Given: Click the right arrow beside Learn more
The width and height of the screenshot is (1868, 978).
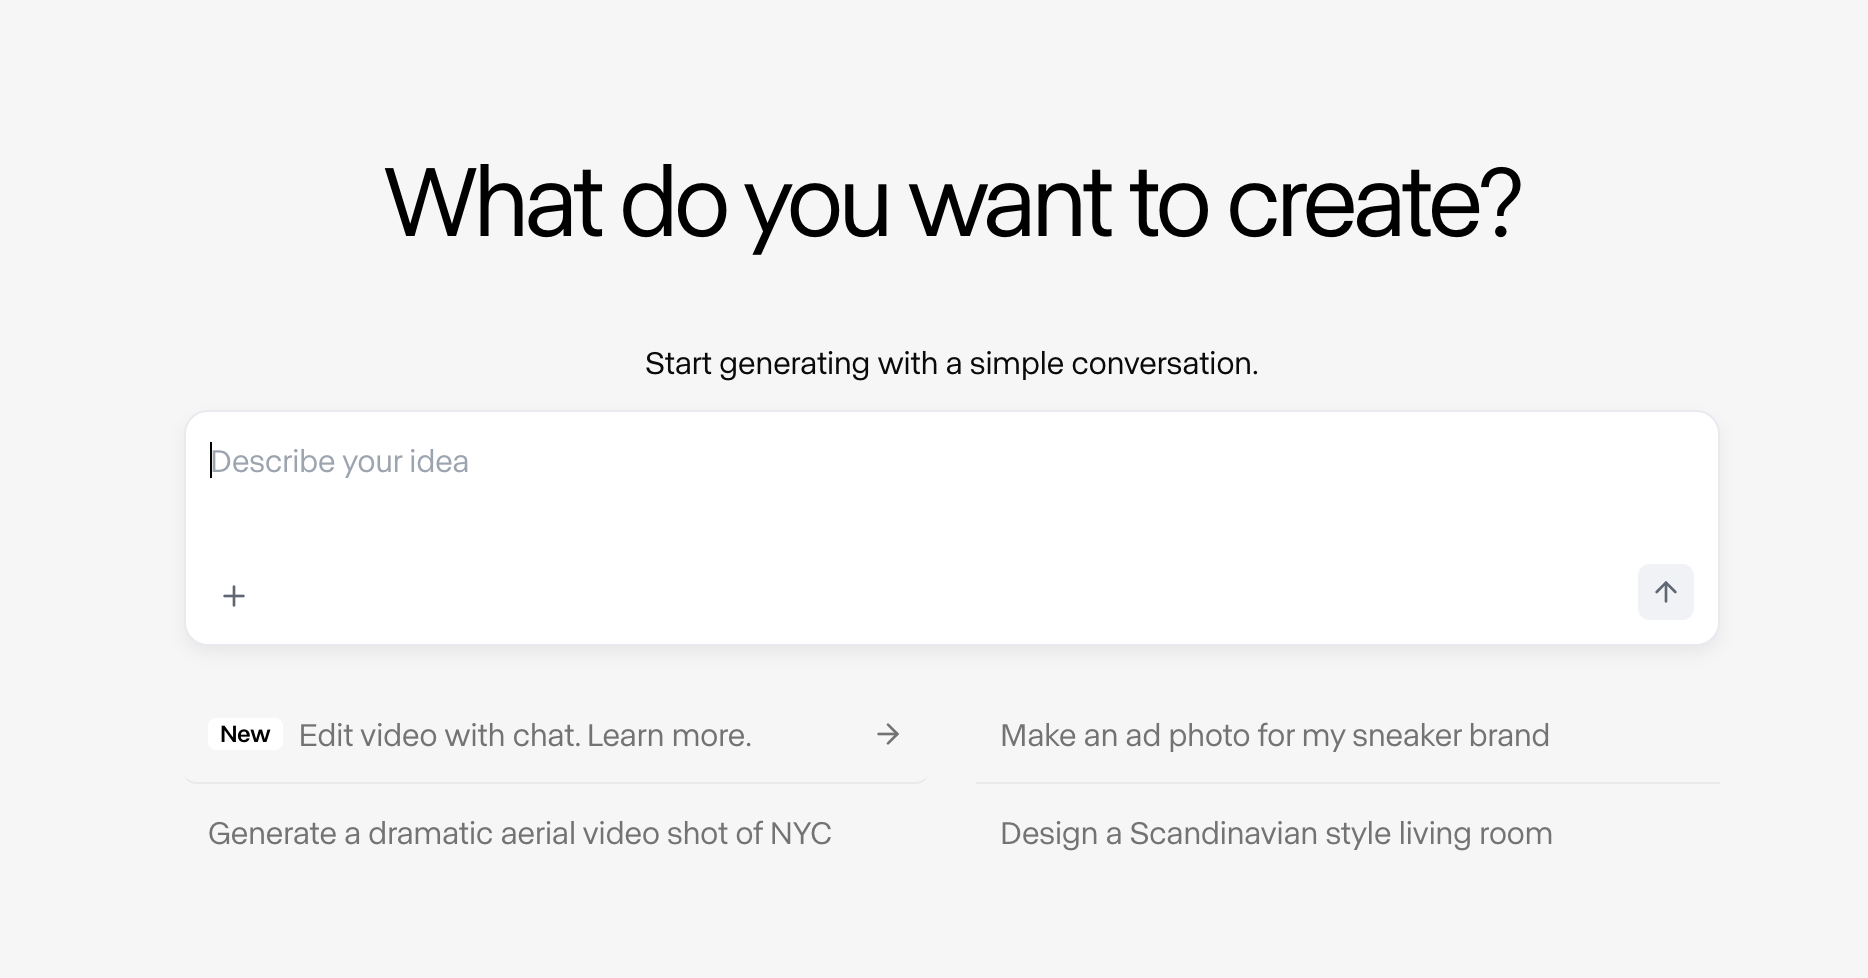Looking at the screenshot, I should coord(888,735).
